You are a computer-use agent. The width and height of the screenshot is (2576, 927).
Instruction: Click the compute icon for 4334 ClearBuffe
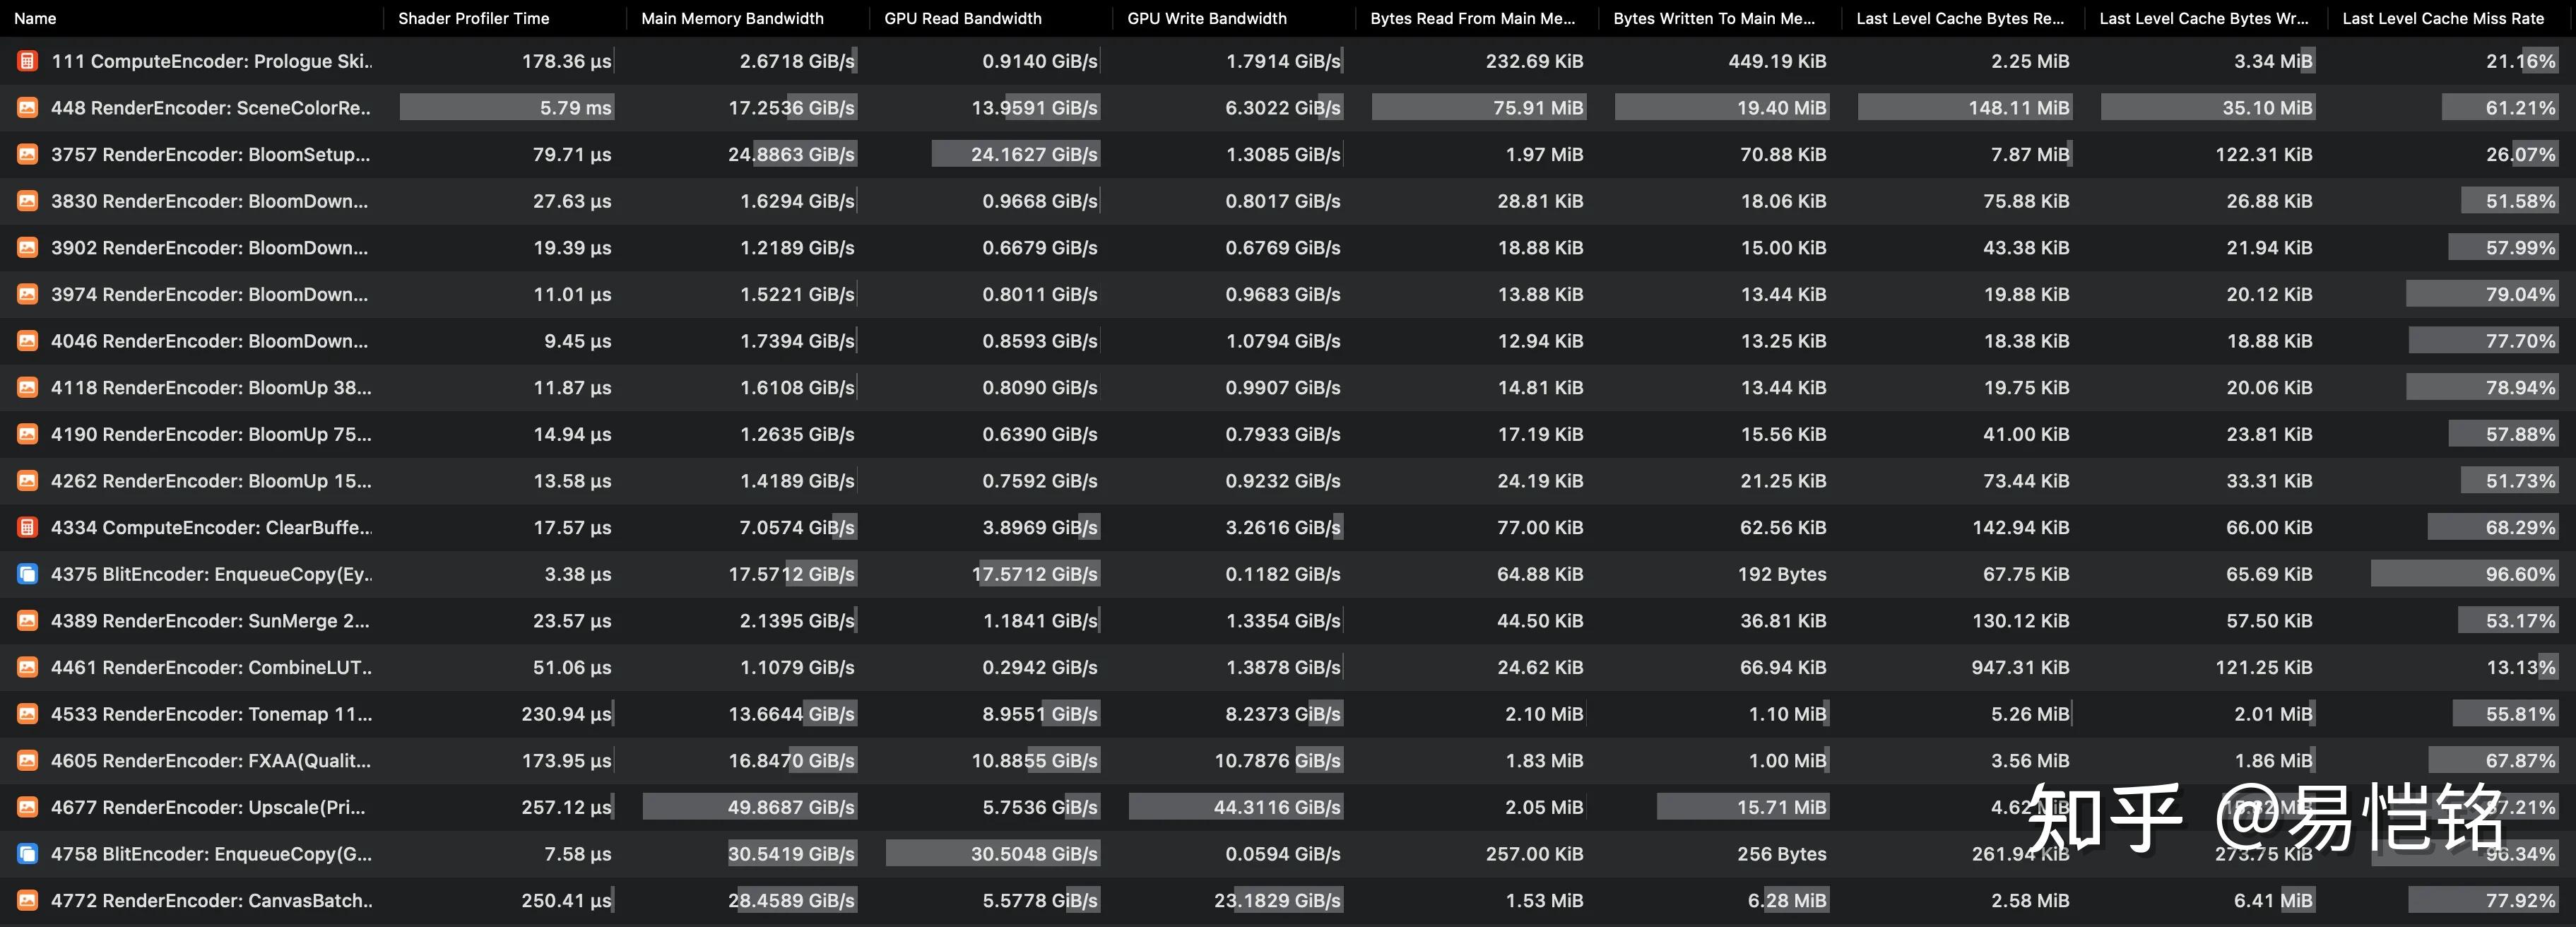pyautogui.click(x=27, y=528)
